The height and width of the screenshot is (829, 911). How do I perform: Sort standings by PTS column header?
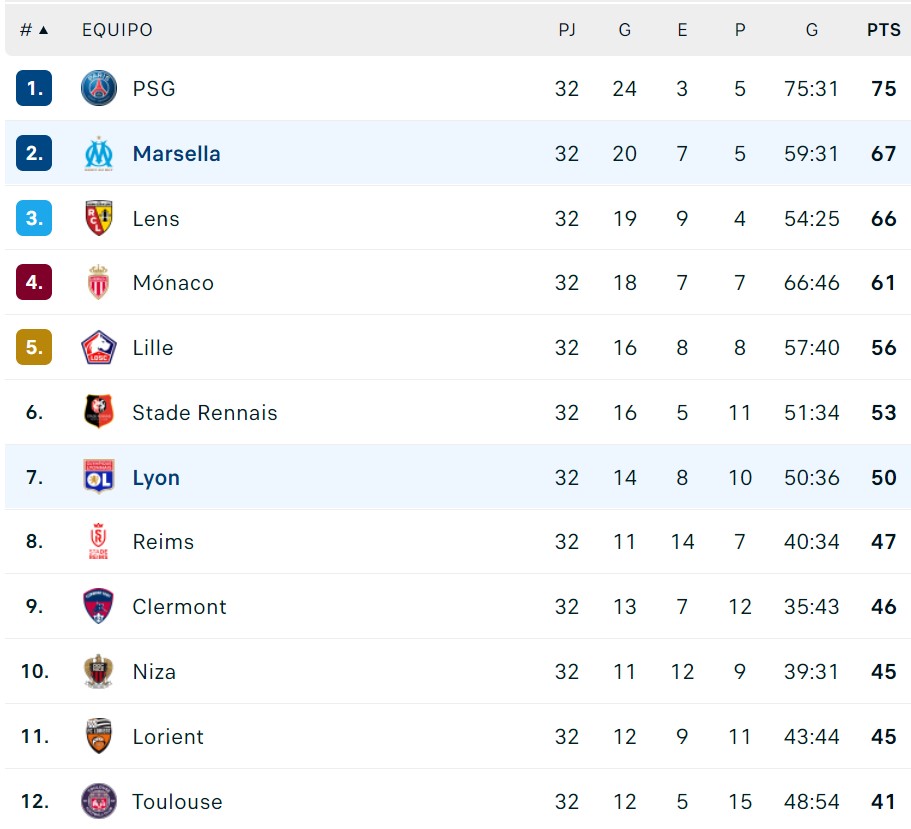click(883, 30)
